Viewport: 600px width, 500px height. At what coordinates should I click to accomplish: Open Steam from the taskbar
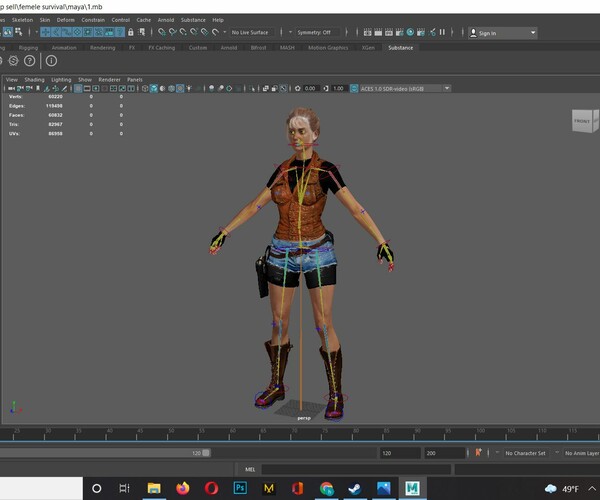tap(355, 488)
